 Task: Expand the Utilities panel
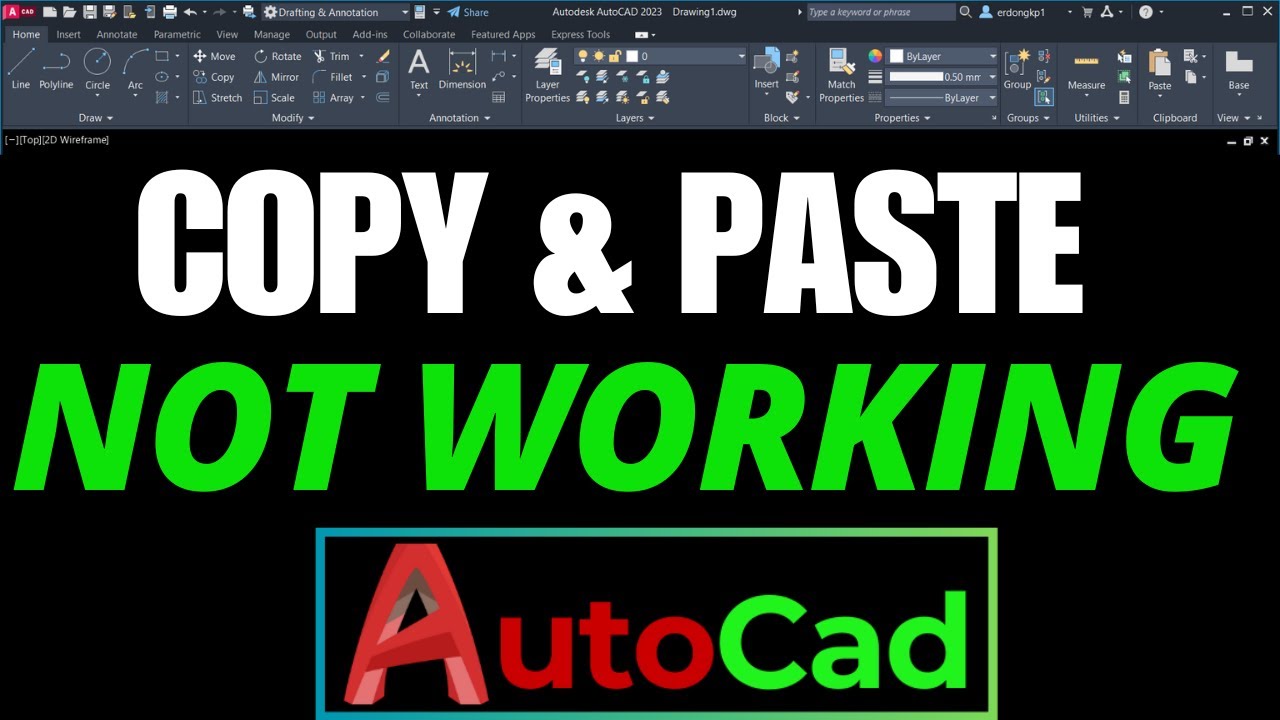pos(1097,118)
